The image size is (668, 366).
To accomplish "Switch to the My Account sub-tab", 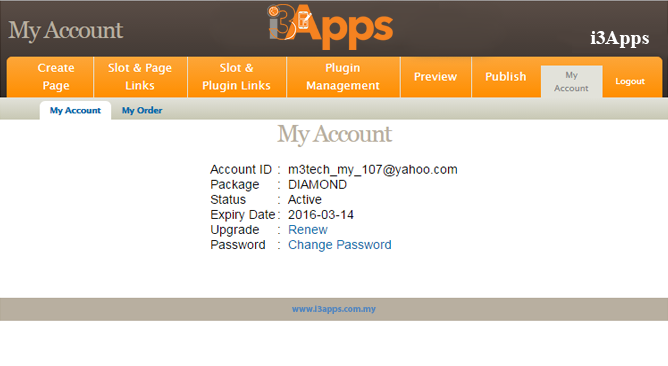I will (x=75, y=110).
